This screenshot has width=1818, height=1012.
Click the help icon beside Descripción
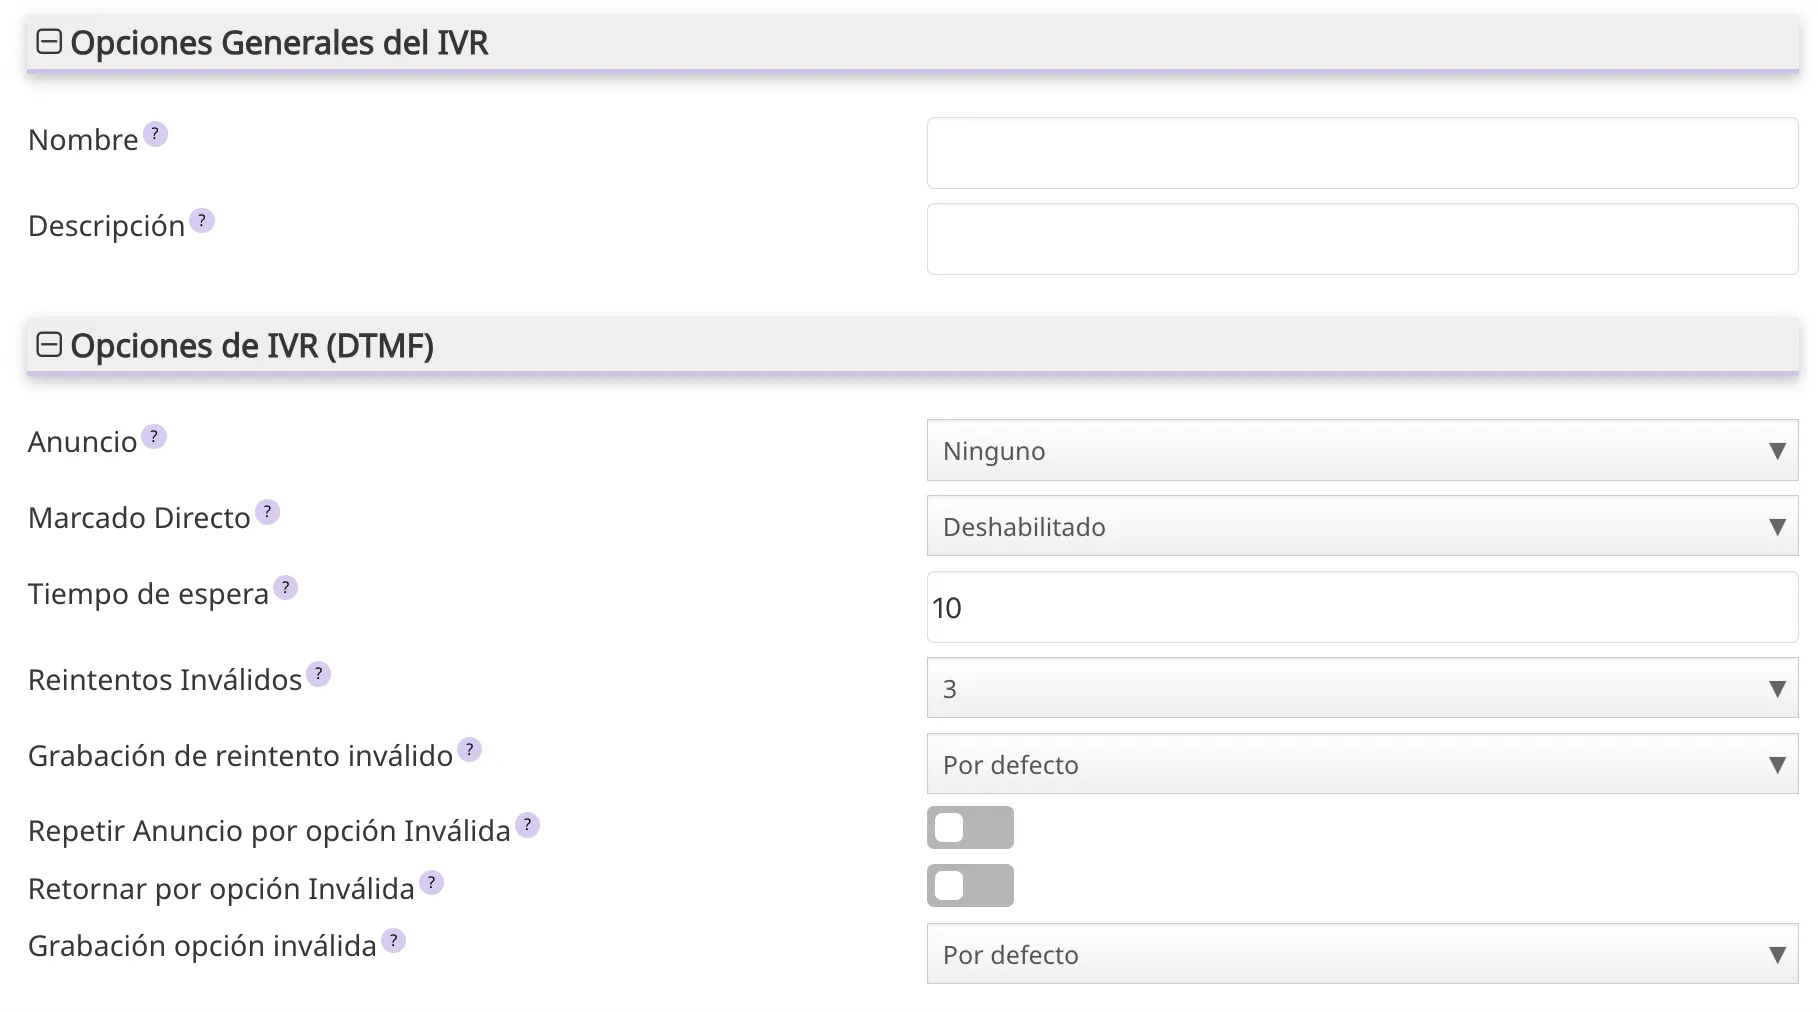click(202, 220)
